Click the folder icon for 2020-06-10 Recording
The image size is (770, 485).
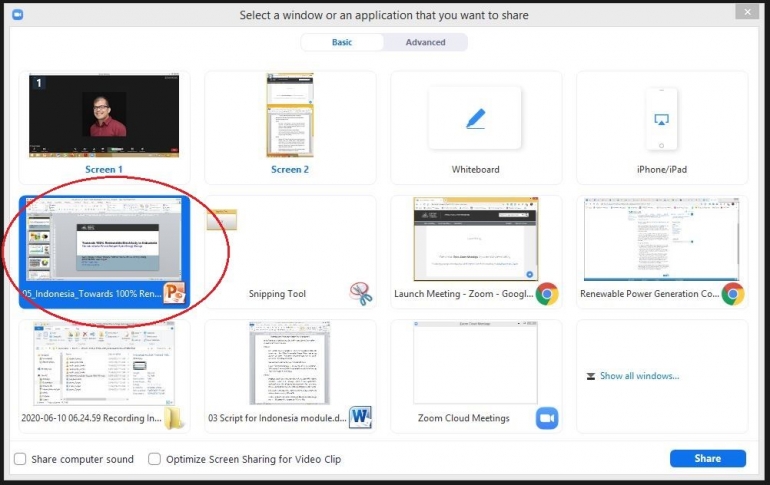tap(174, 418)
